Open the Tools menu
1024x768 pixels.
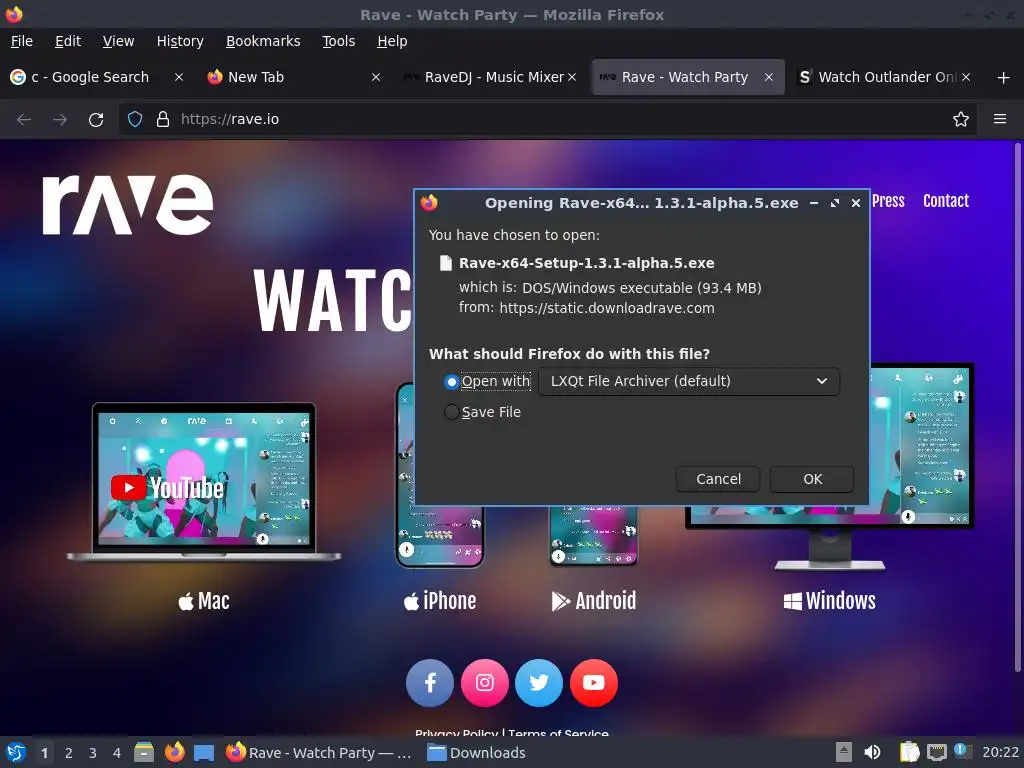point(338,41)
